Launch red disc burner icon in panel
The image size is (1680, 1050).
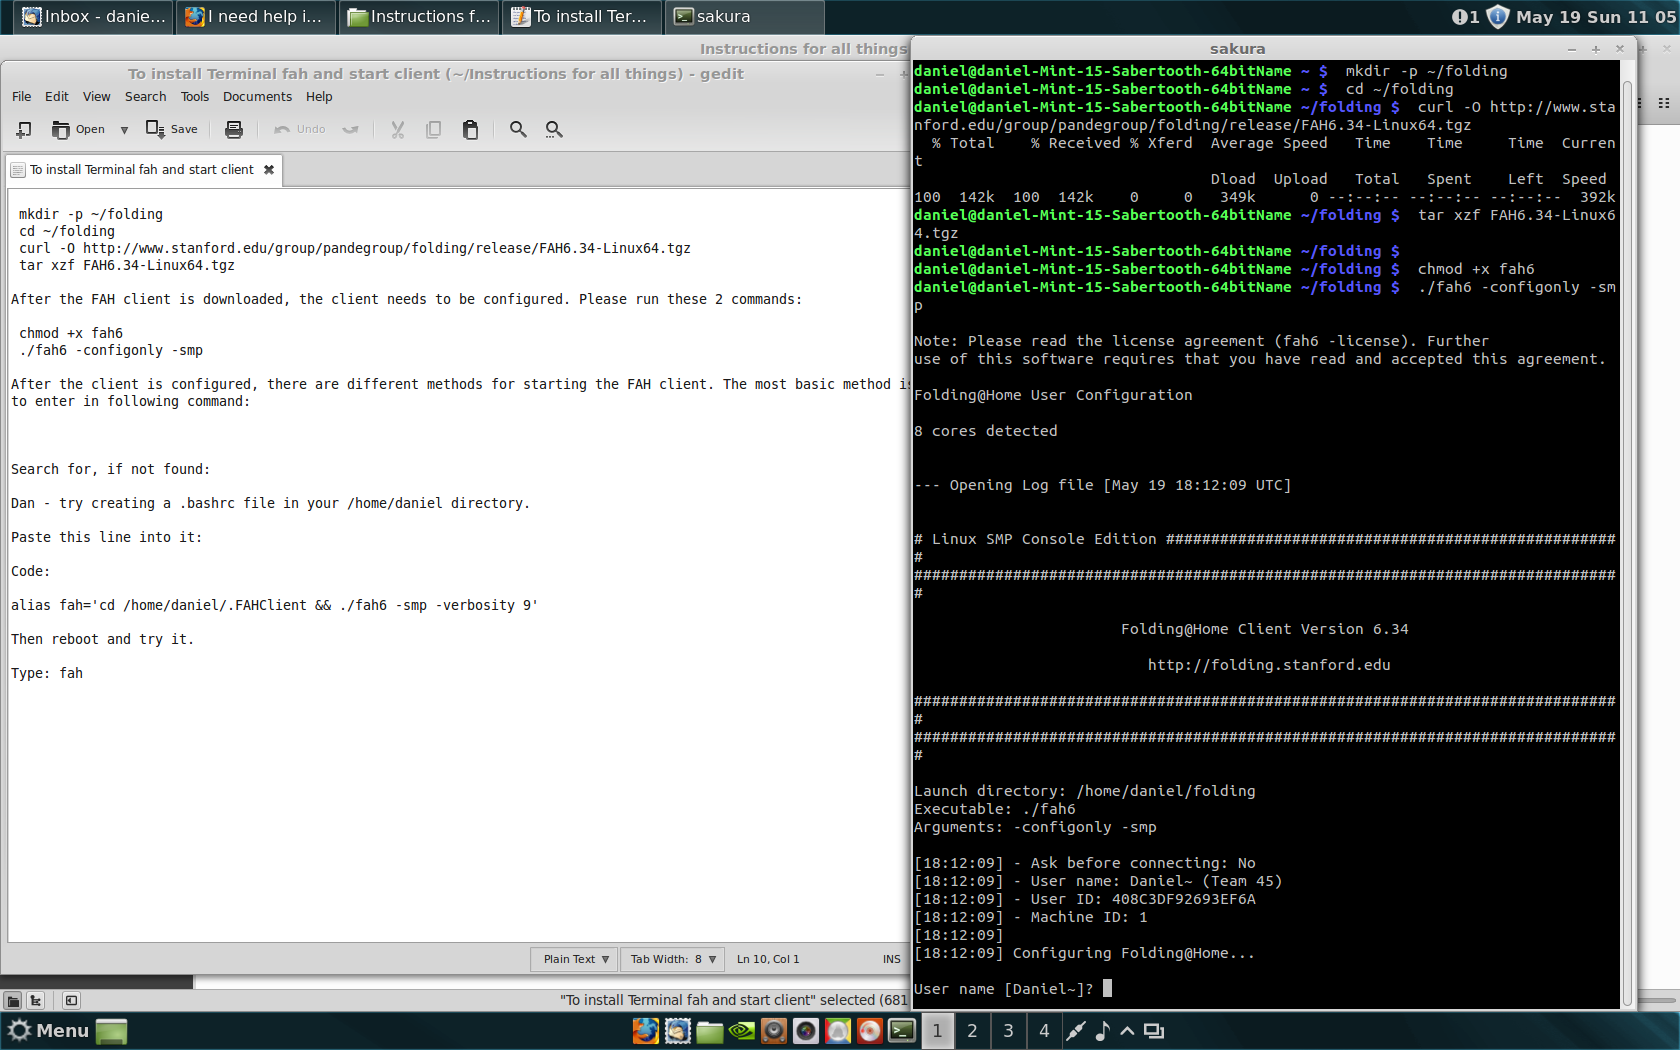coord(870,1031)
